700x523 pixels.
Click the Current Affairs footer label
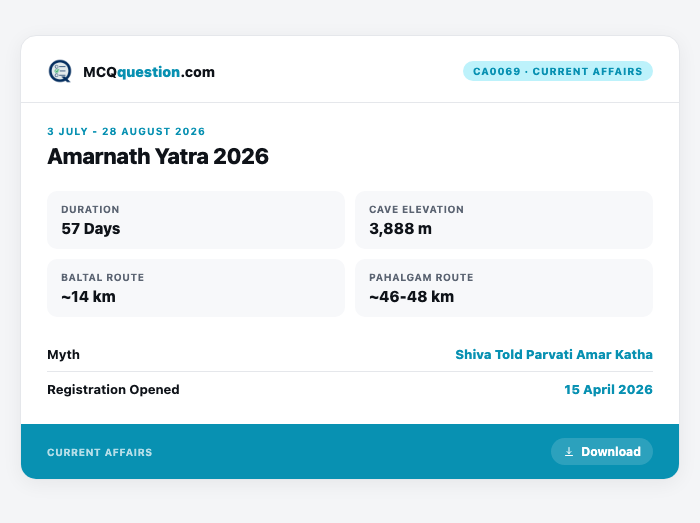coord(100,452)
